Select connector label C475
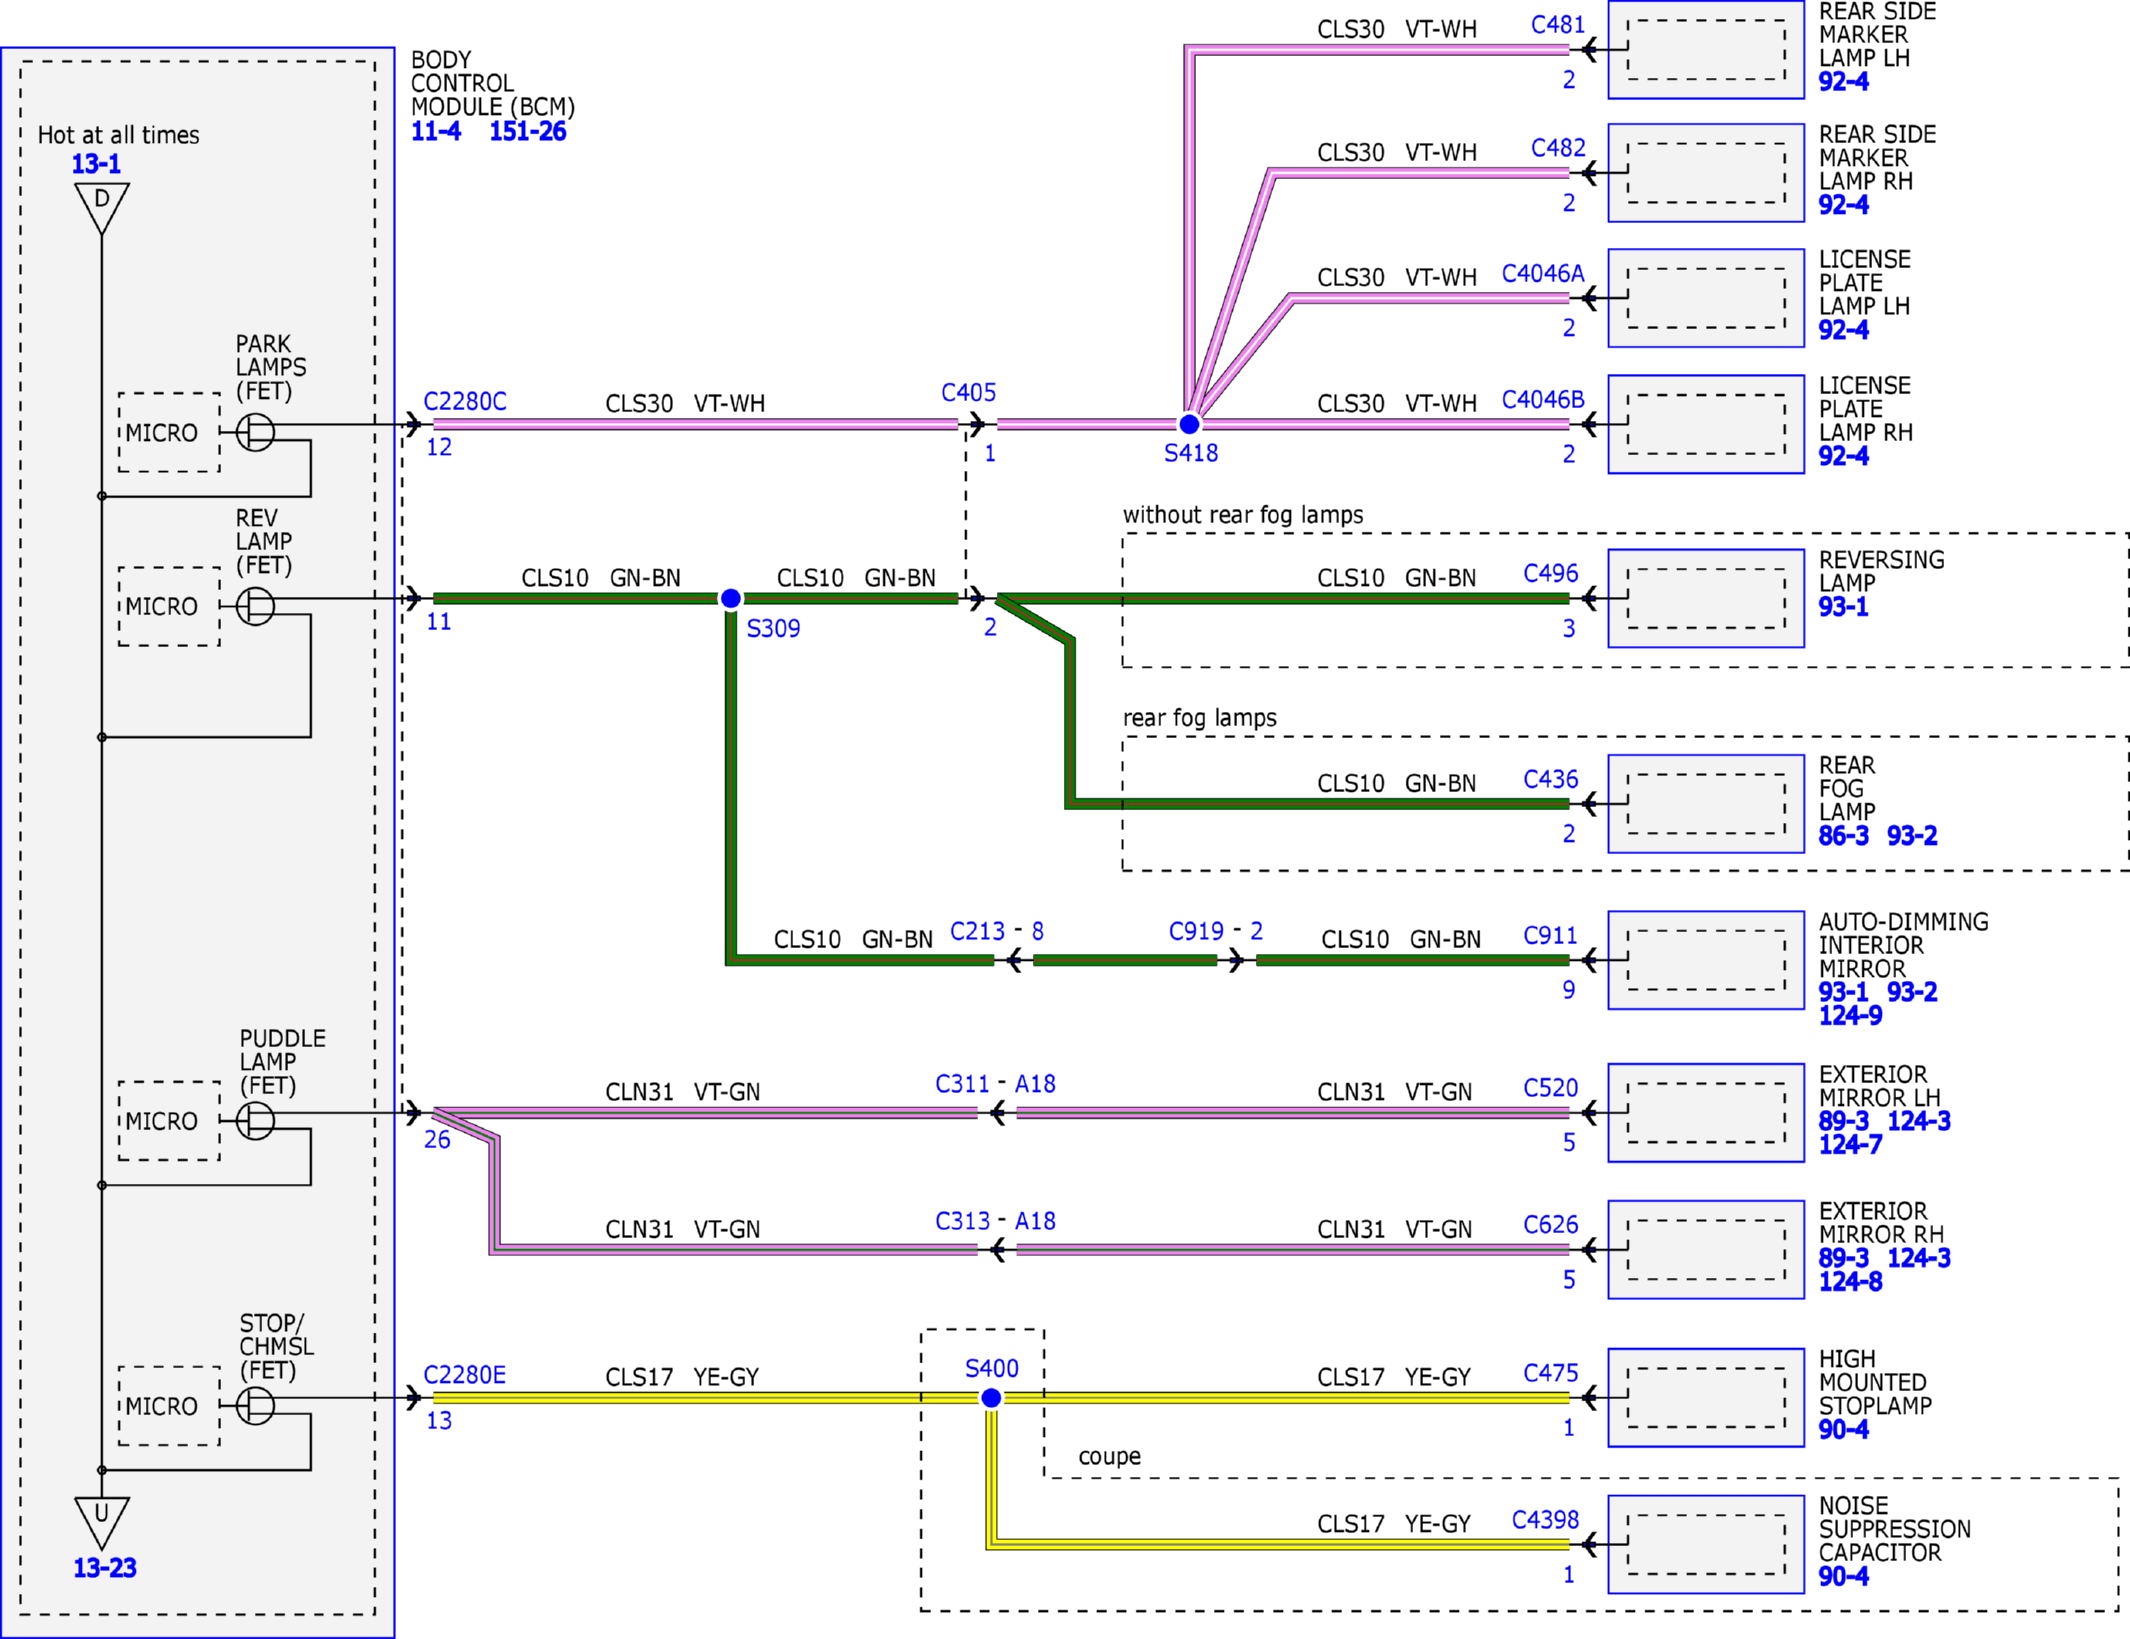 click(1551, 1373)
